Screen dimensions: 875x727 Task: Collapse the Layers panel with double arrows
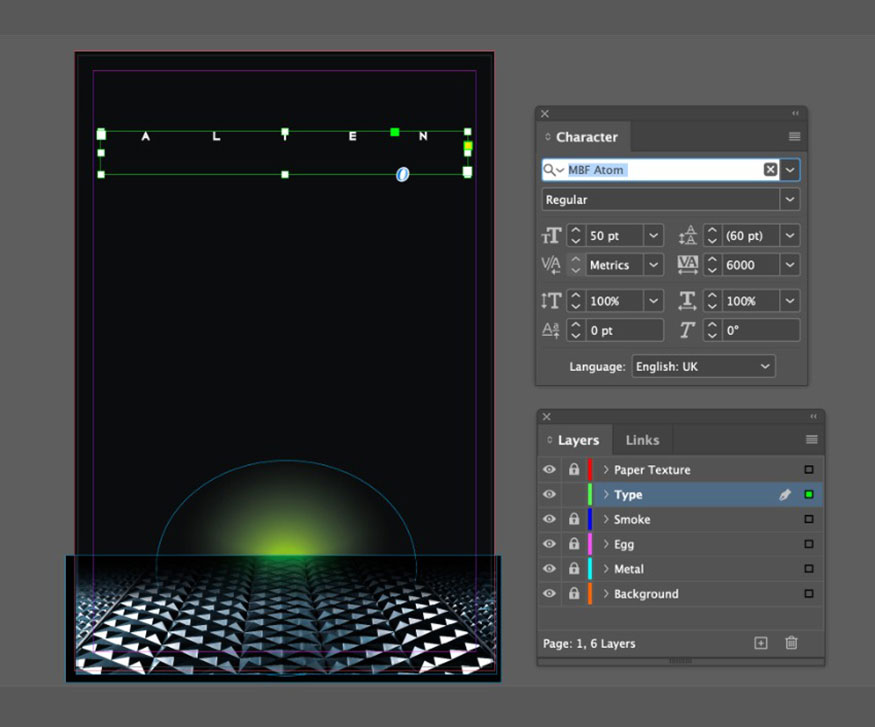pyautogui.click(x=813, y=416)
